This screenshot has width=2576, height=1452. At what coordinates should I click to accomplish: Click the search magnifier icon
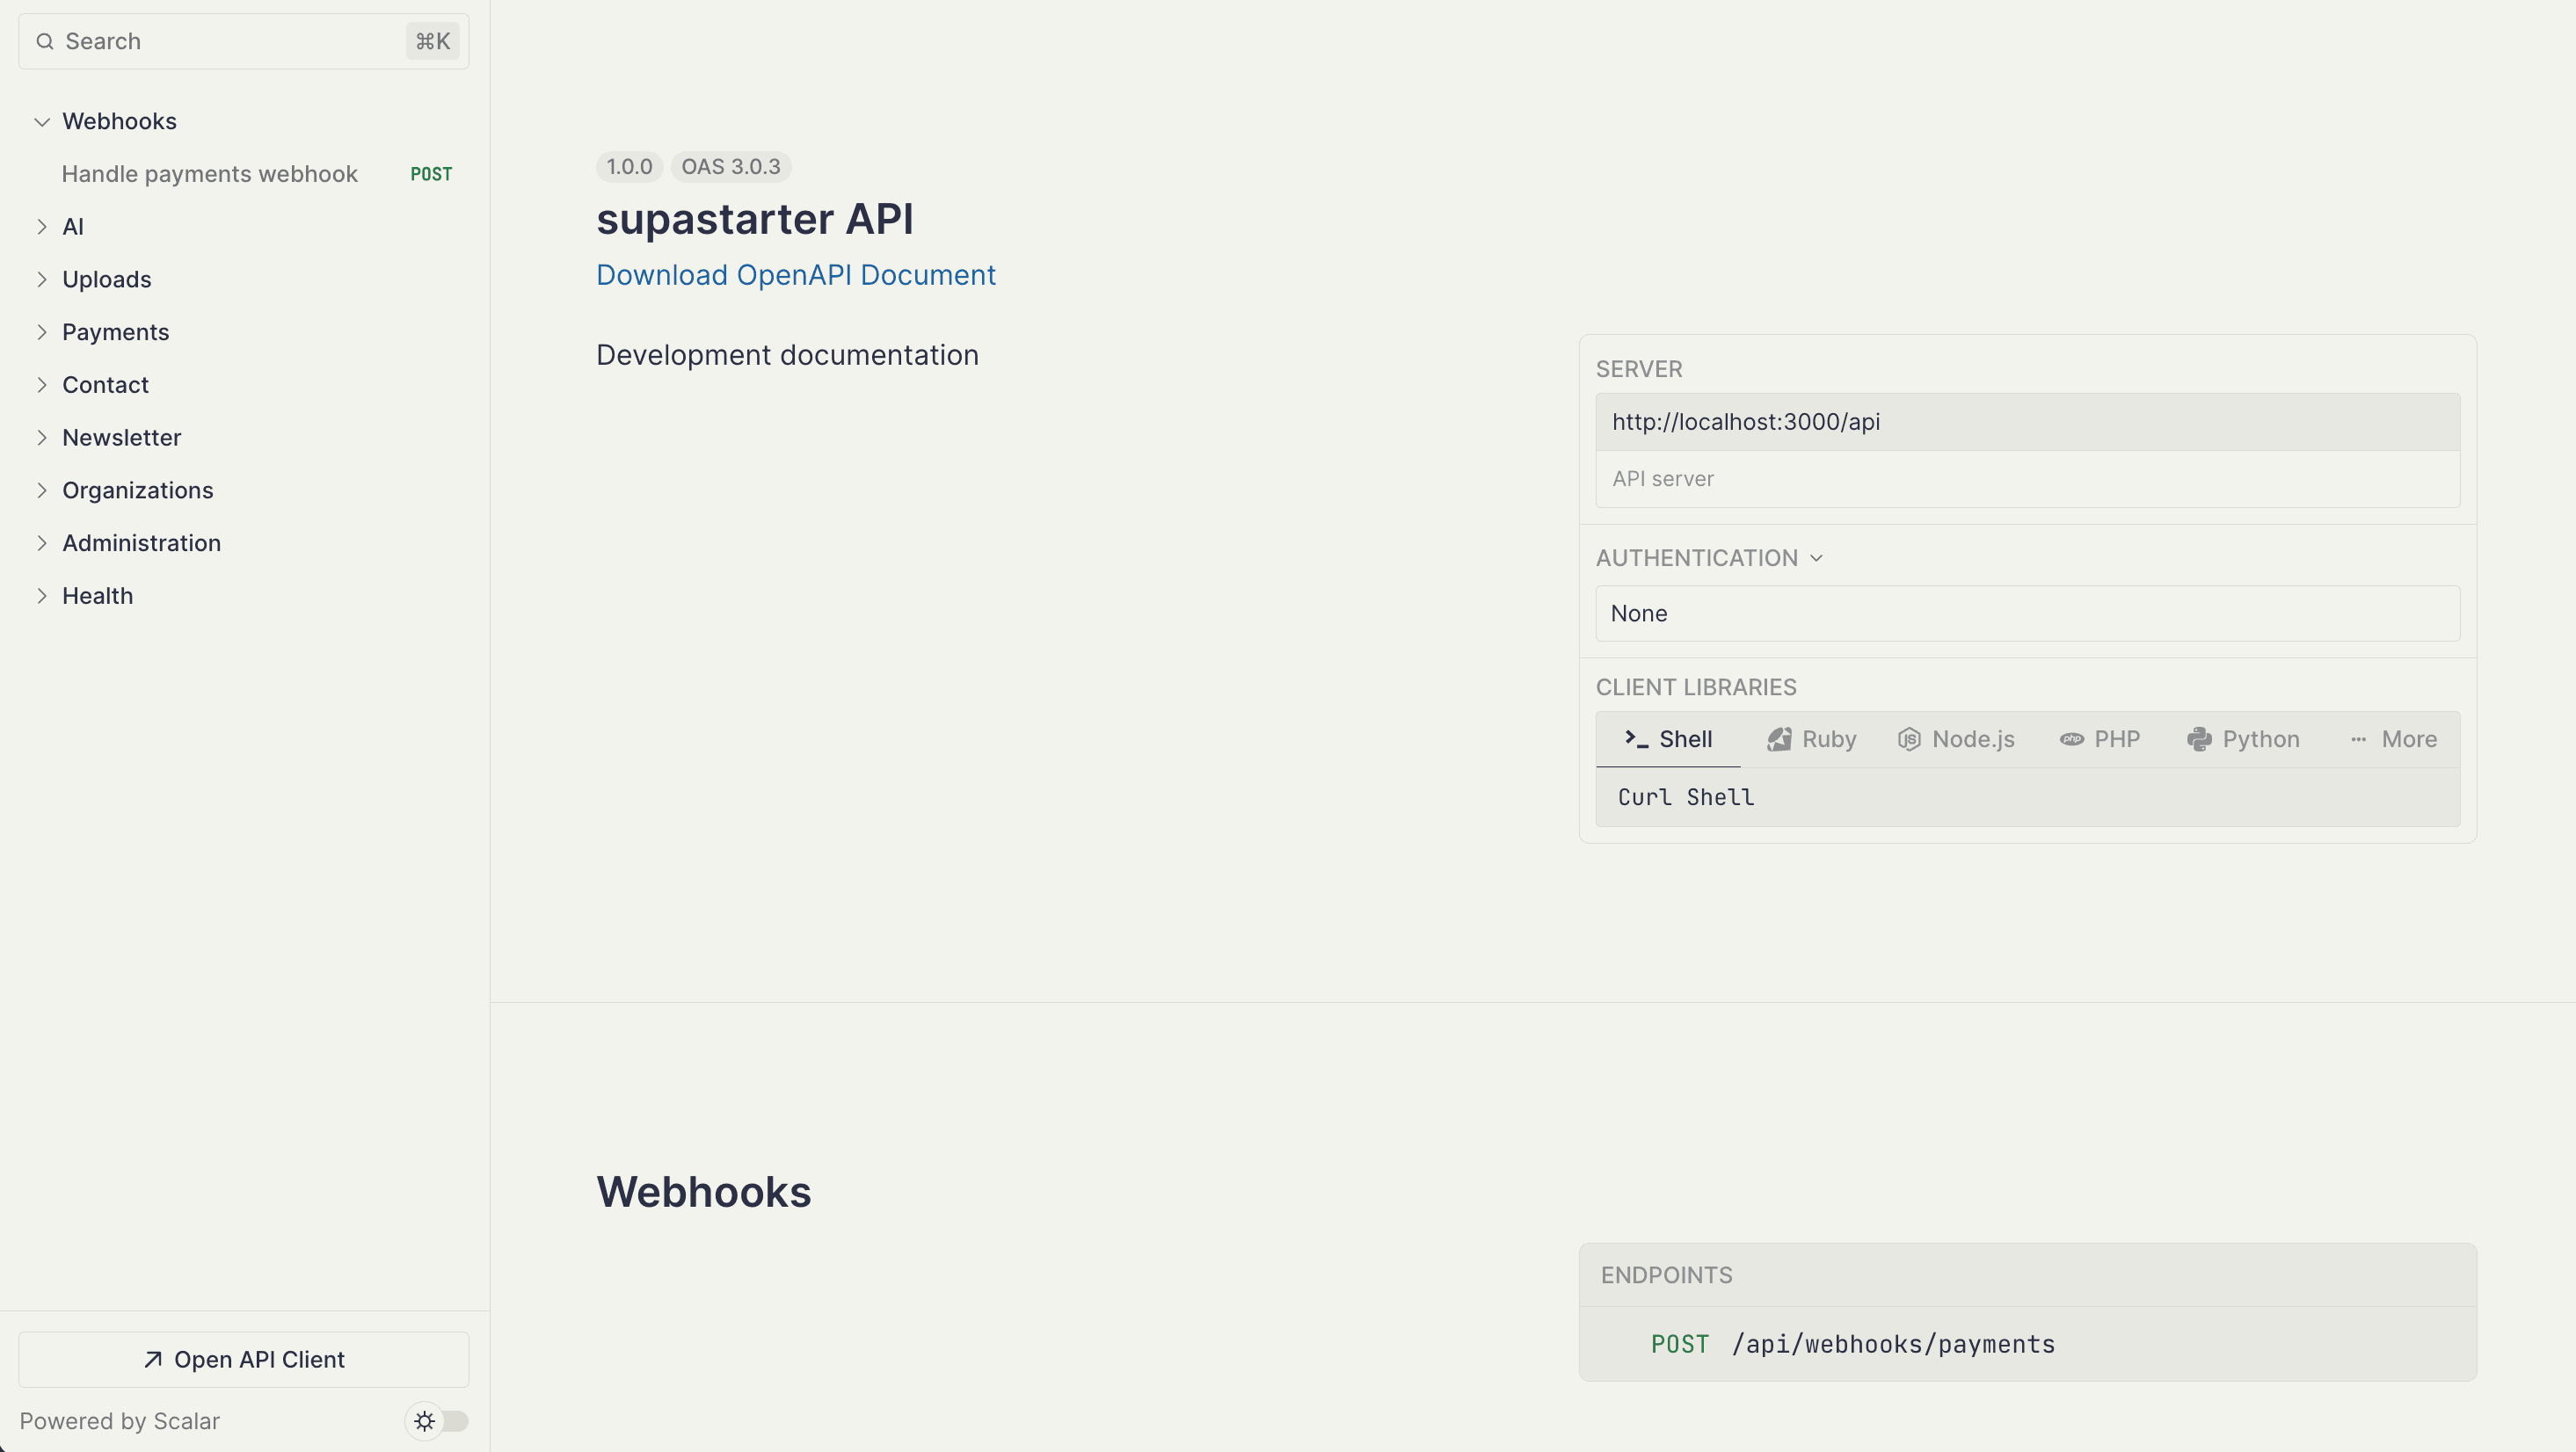44,41
